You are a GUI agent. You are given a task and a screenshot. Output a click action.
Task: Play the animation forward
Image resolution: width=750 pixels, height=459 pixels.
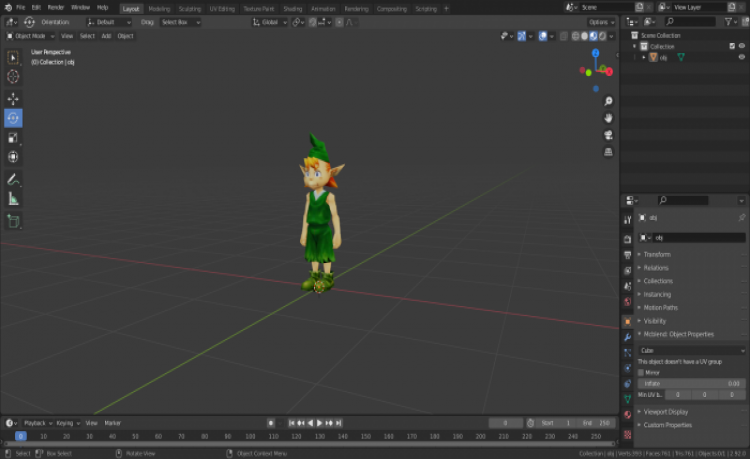pyautogui.click(x=320, y=423)
